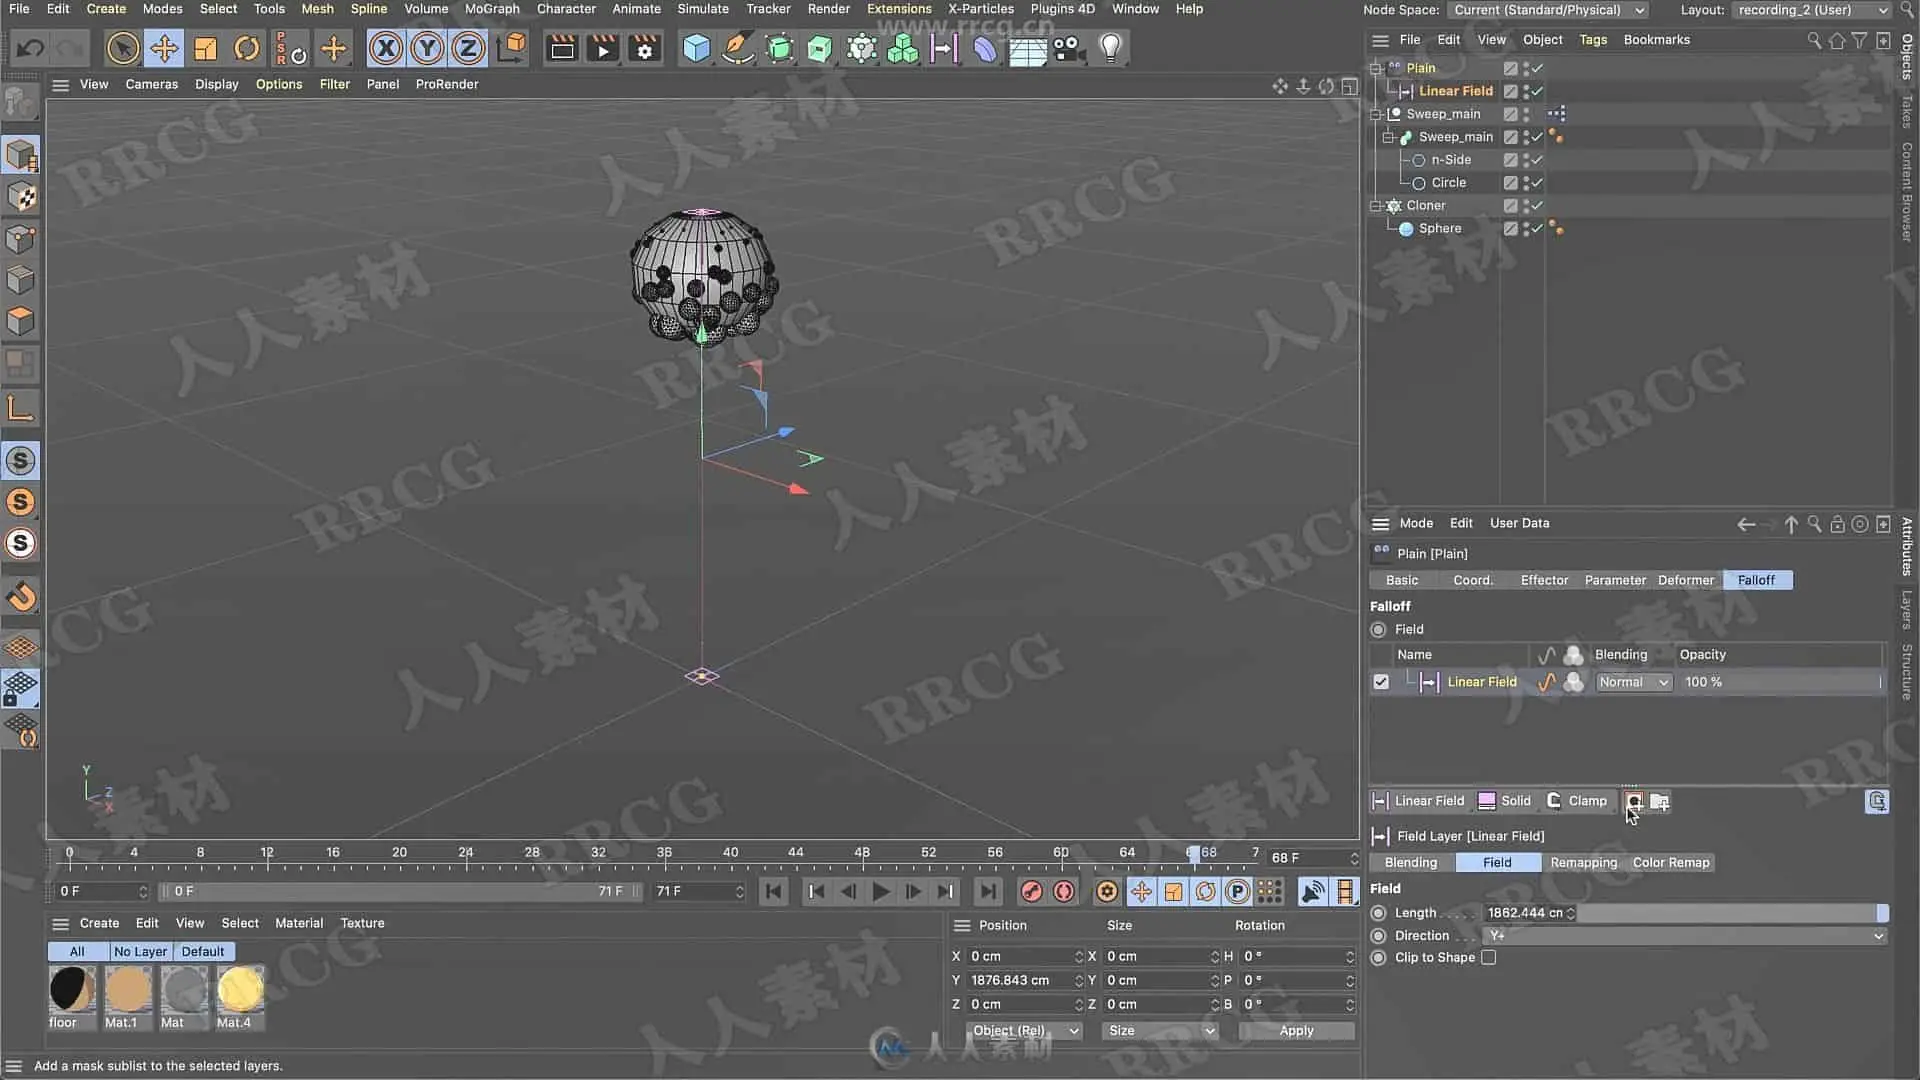This screenshot has height=1080, width=1920.
Task: Switch to the Remapping tab
Action: click(x=1583, y=863)
